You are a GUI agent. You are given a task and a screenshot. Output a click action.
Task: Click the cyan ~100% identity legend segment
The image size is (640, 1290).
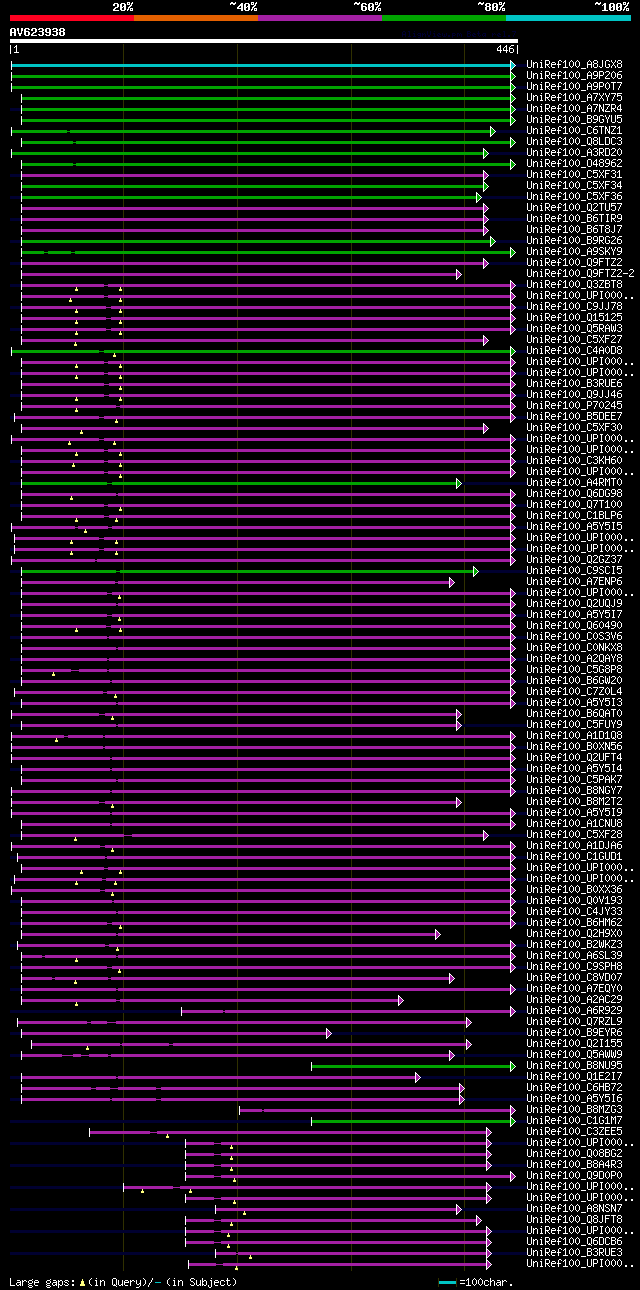[568, 18]
